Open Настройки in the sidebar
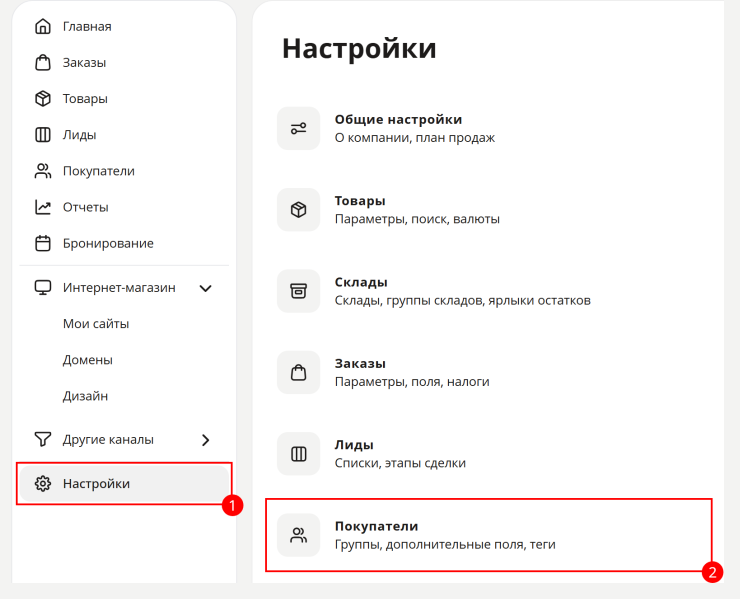 pyautogui.click(x=125, y=484)
